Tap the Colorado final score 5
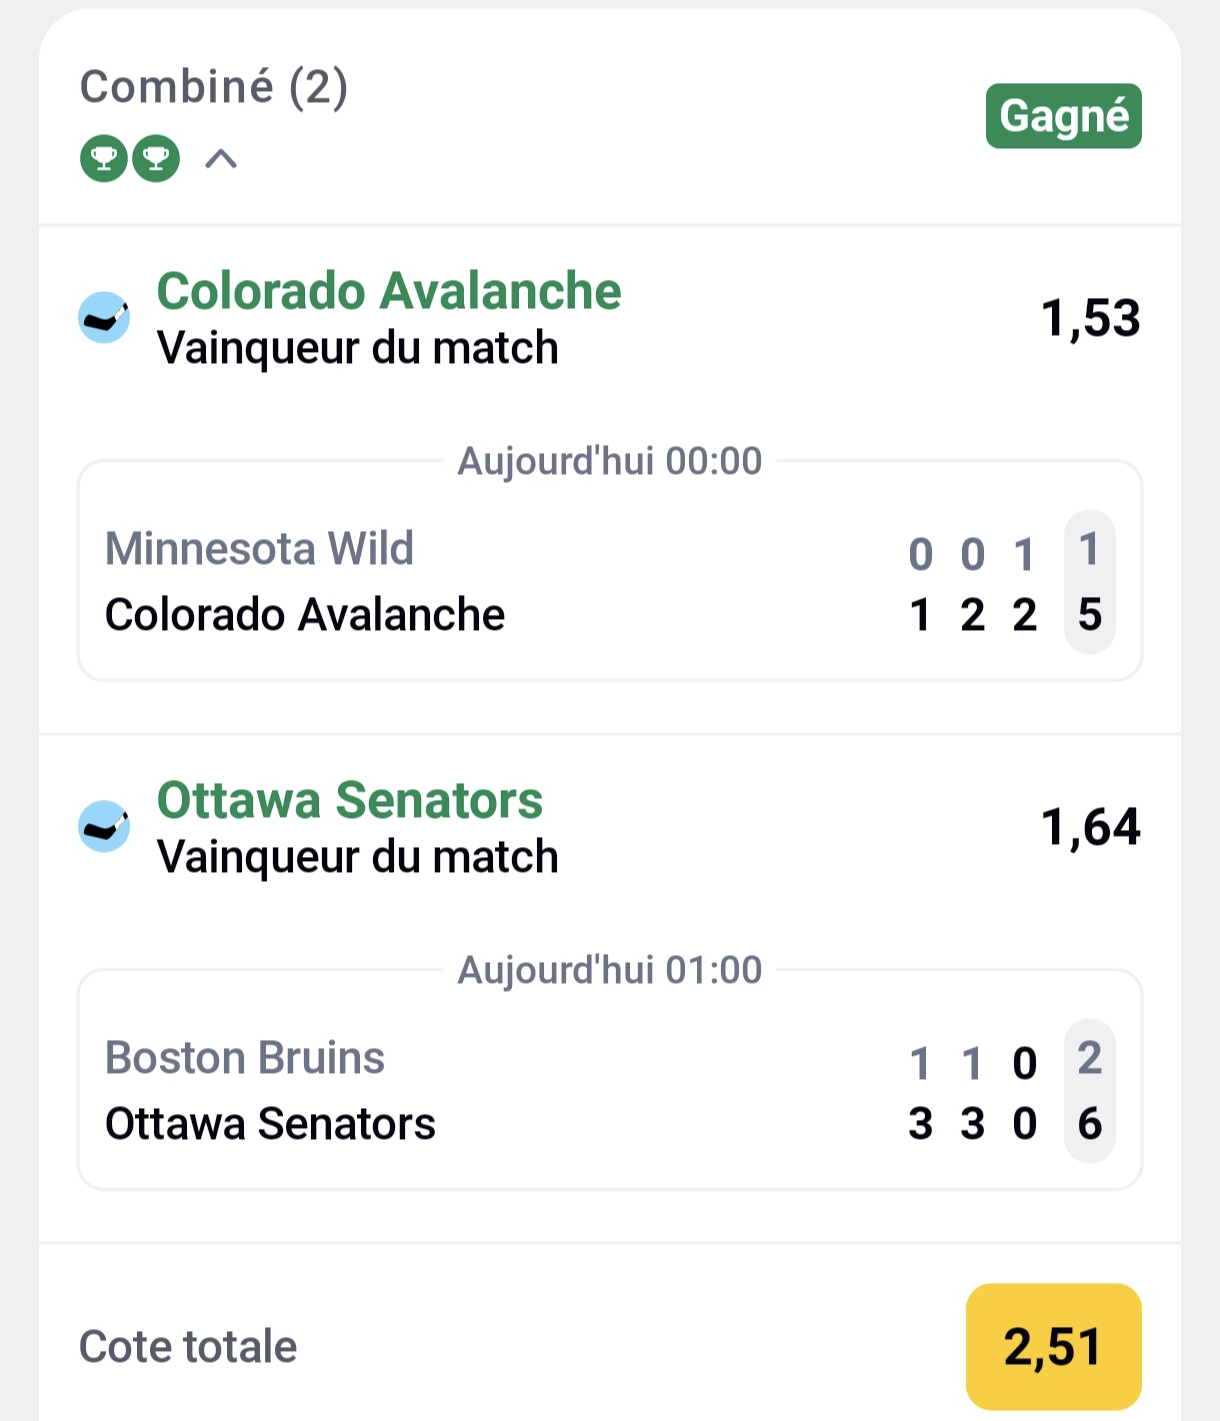 pyautogui.click(x=1089, y=615)
